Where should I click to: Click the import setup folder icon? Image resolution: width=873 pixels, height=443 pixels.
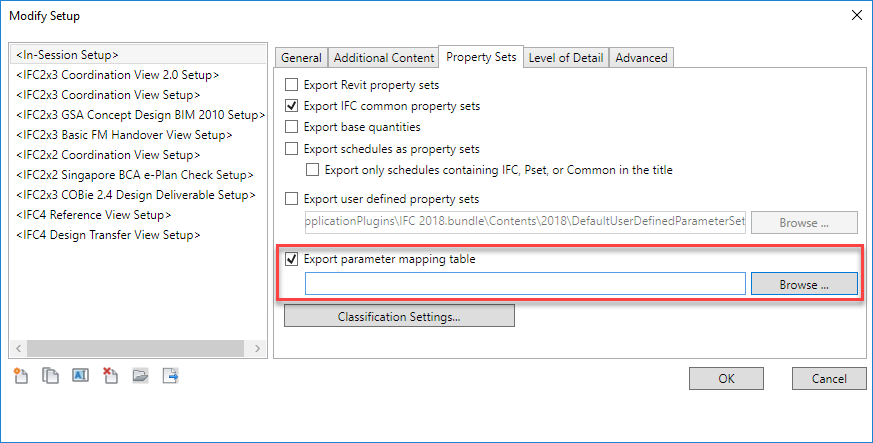[141, 376]
